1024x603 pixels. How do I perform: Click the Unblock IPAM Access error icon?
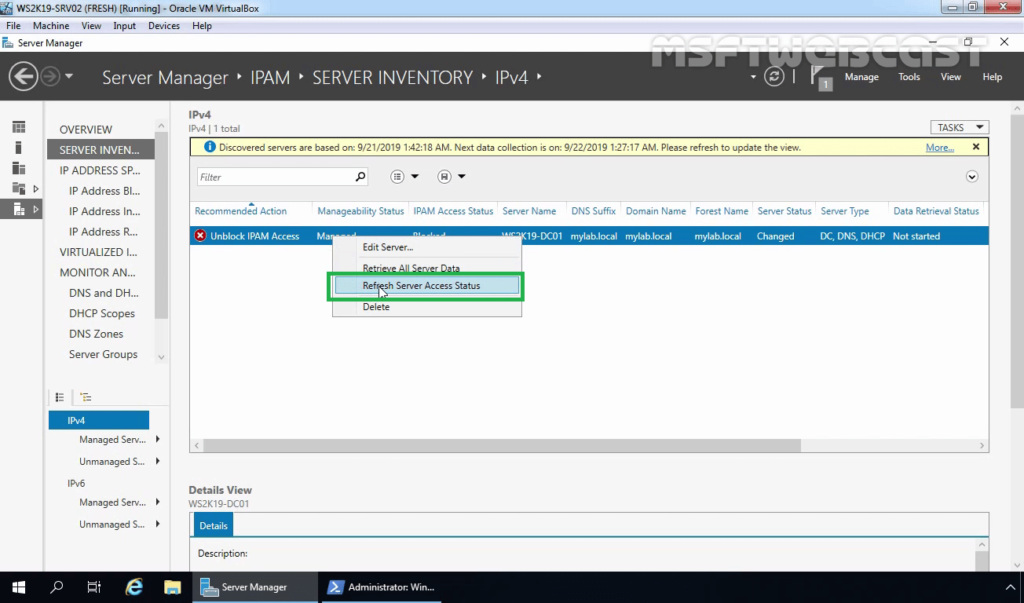click(200, 236)
